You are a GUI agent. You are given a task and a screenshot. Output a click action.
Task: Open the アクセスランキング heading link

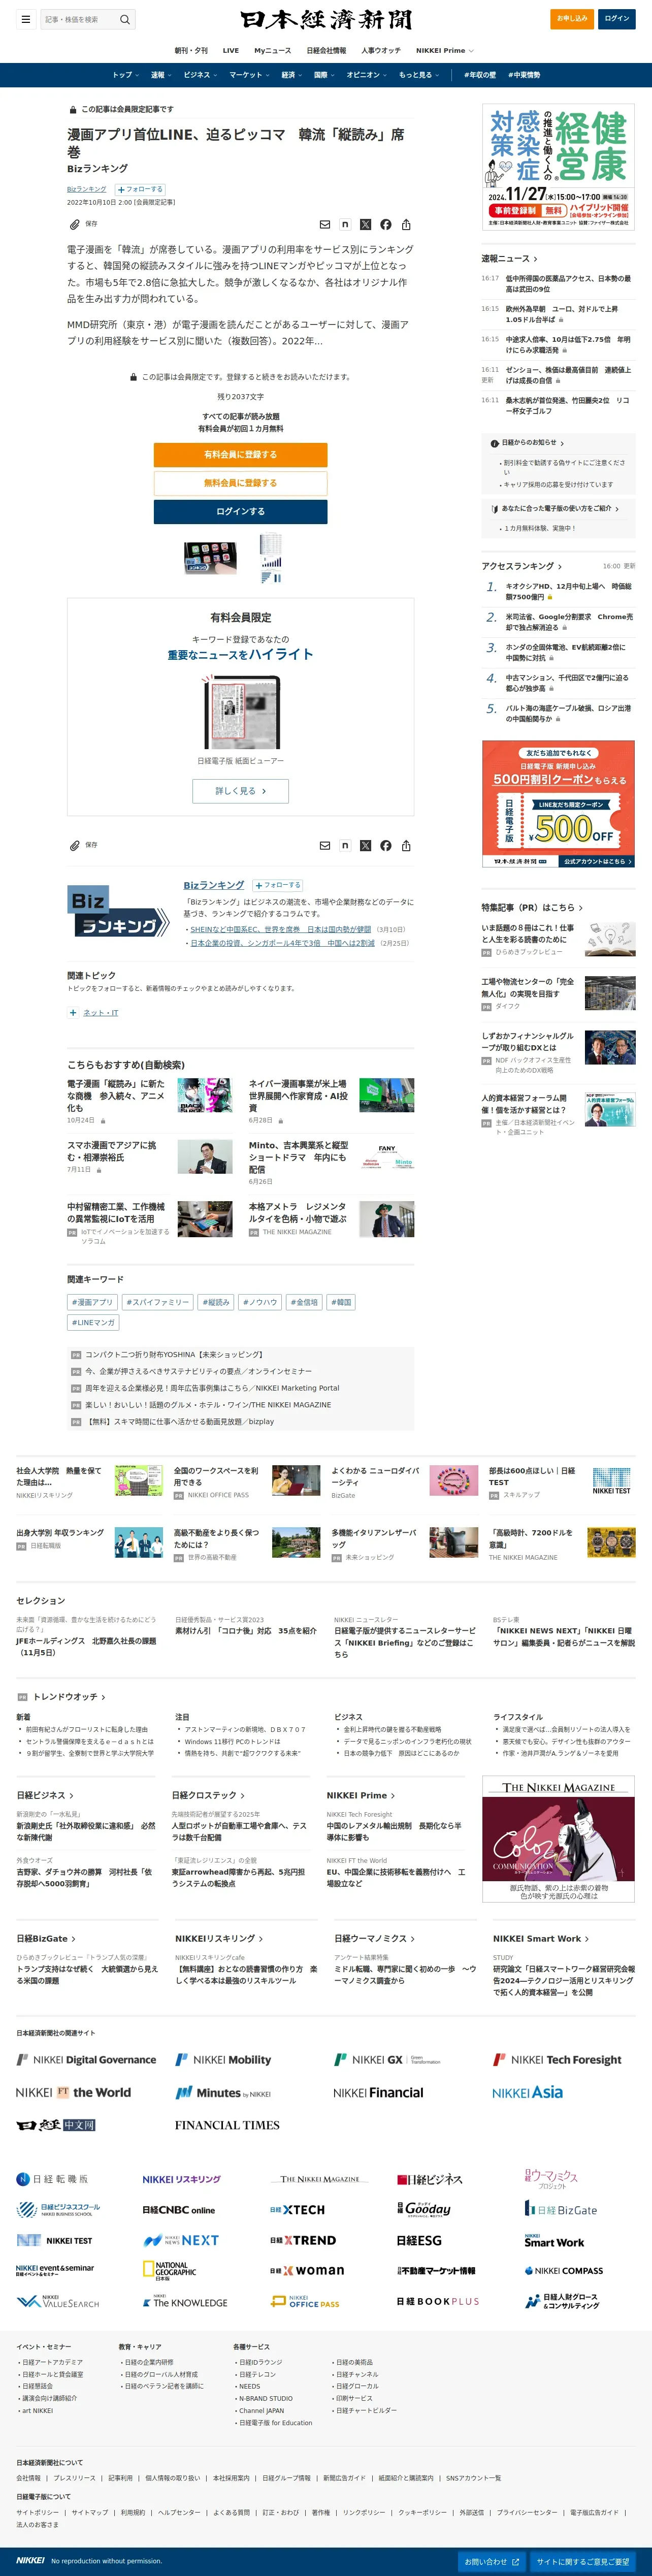521,567
